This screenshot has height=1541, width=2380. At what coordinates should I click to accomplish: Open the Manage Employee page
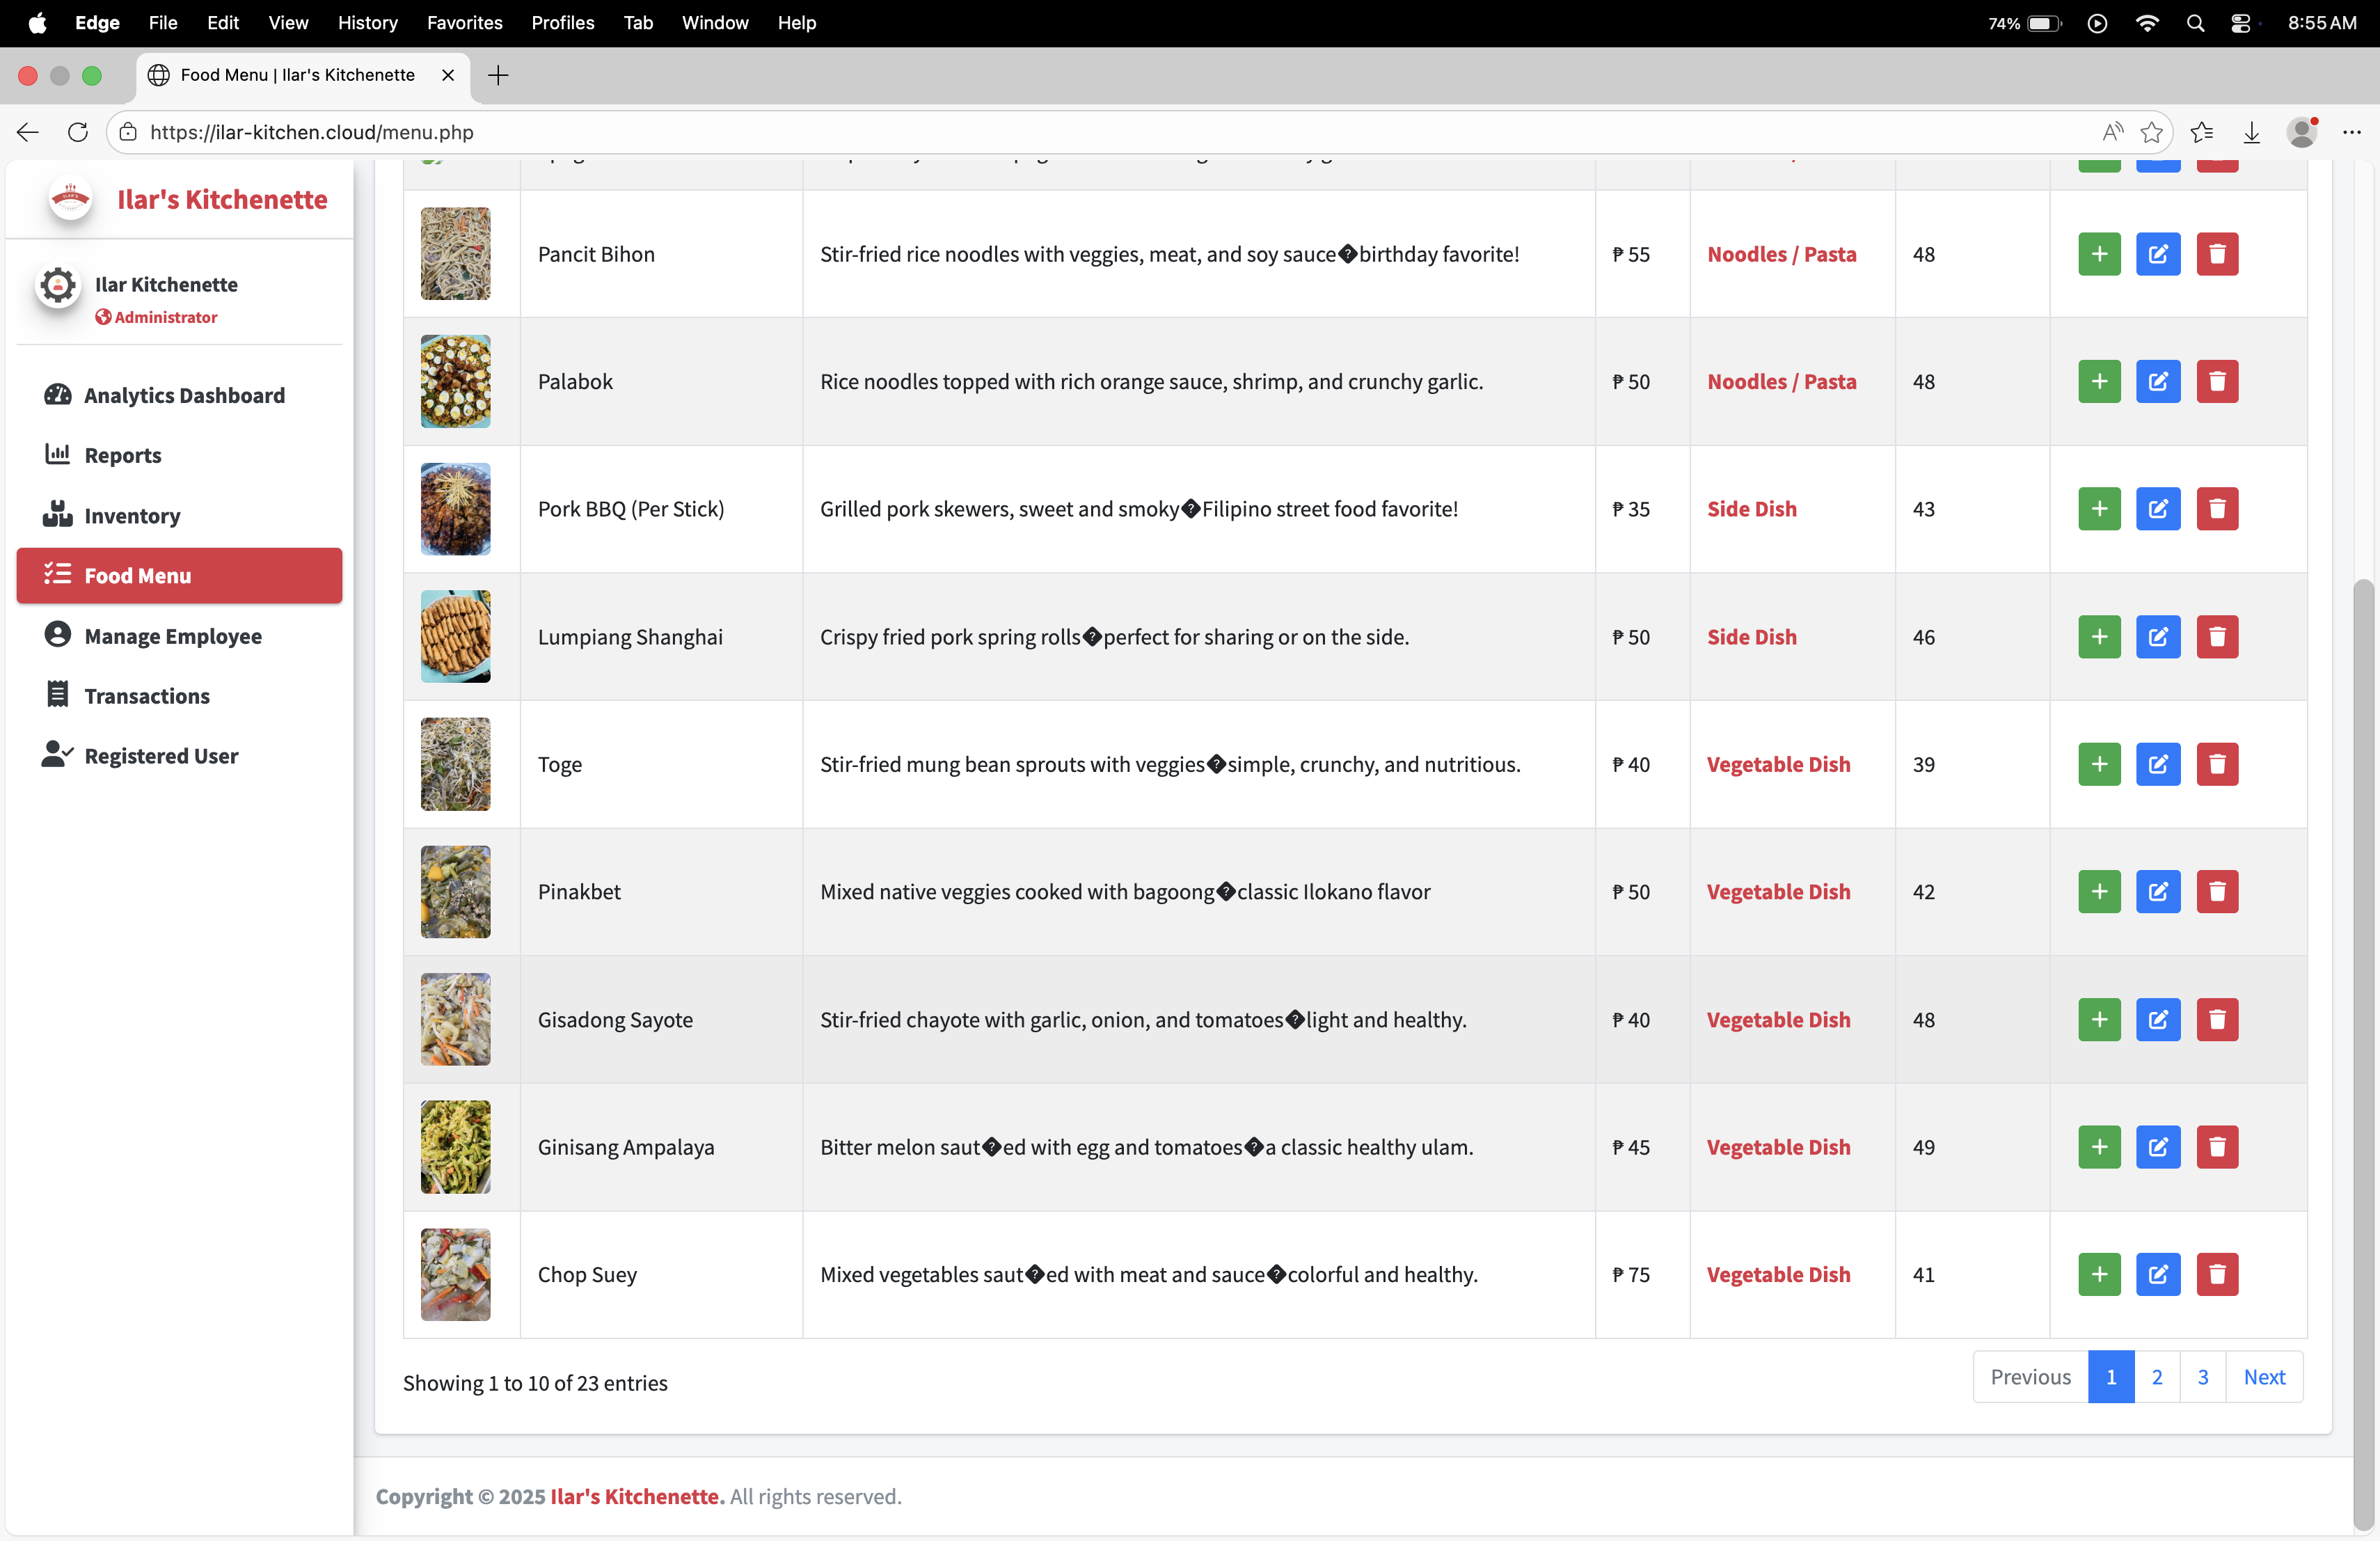tap(173, 636)
